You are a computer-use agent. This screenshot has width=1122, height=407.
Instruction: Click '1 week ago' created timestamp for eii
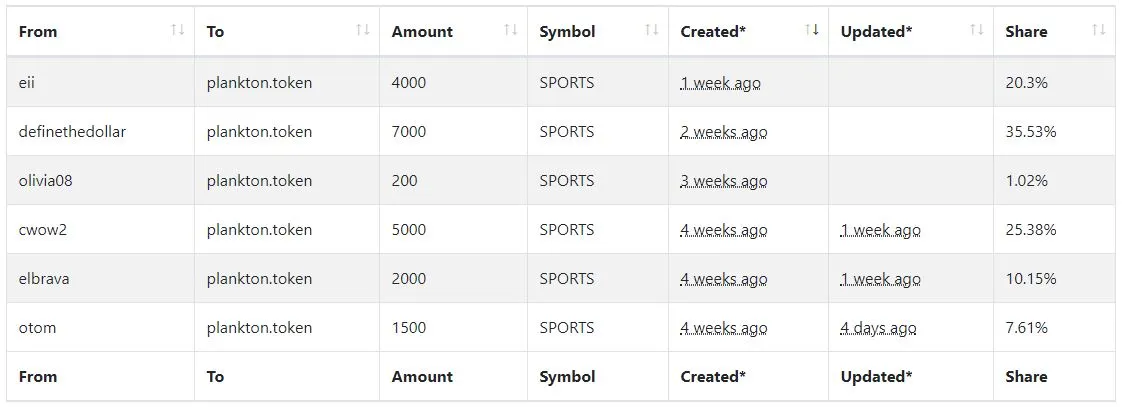click(x=721, y=83)
